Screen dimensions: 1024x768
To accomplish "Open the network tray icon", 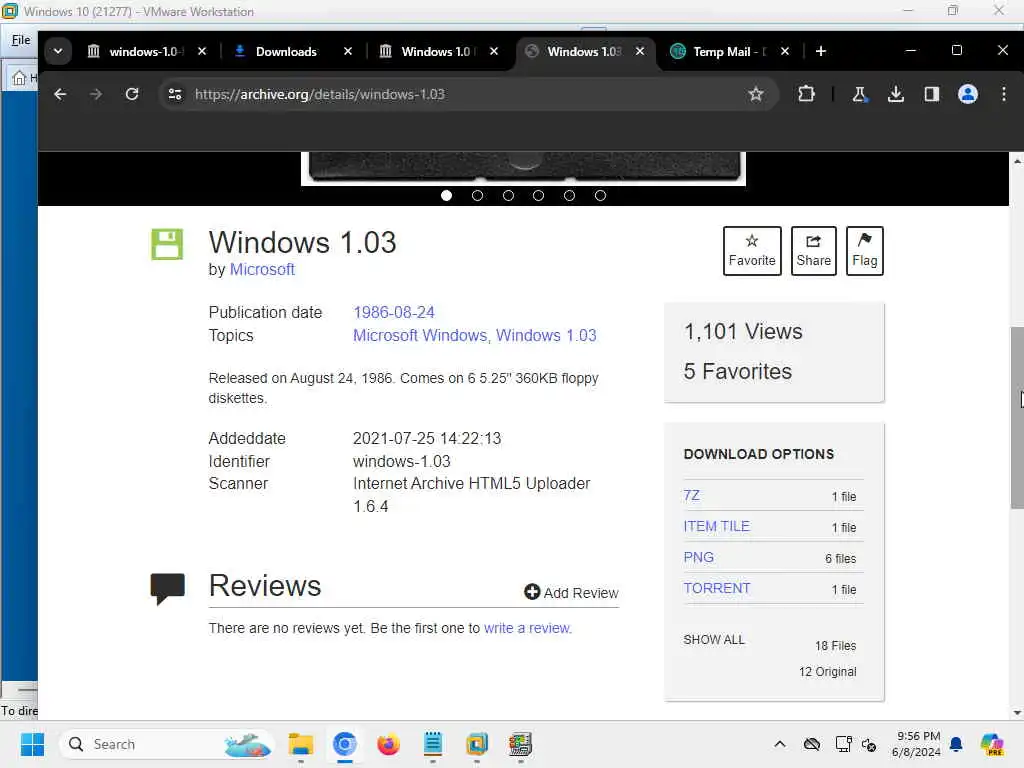I will [843, 744].
